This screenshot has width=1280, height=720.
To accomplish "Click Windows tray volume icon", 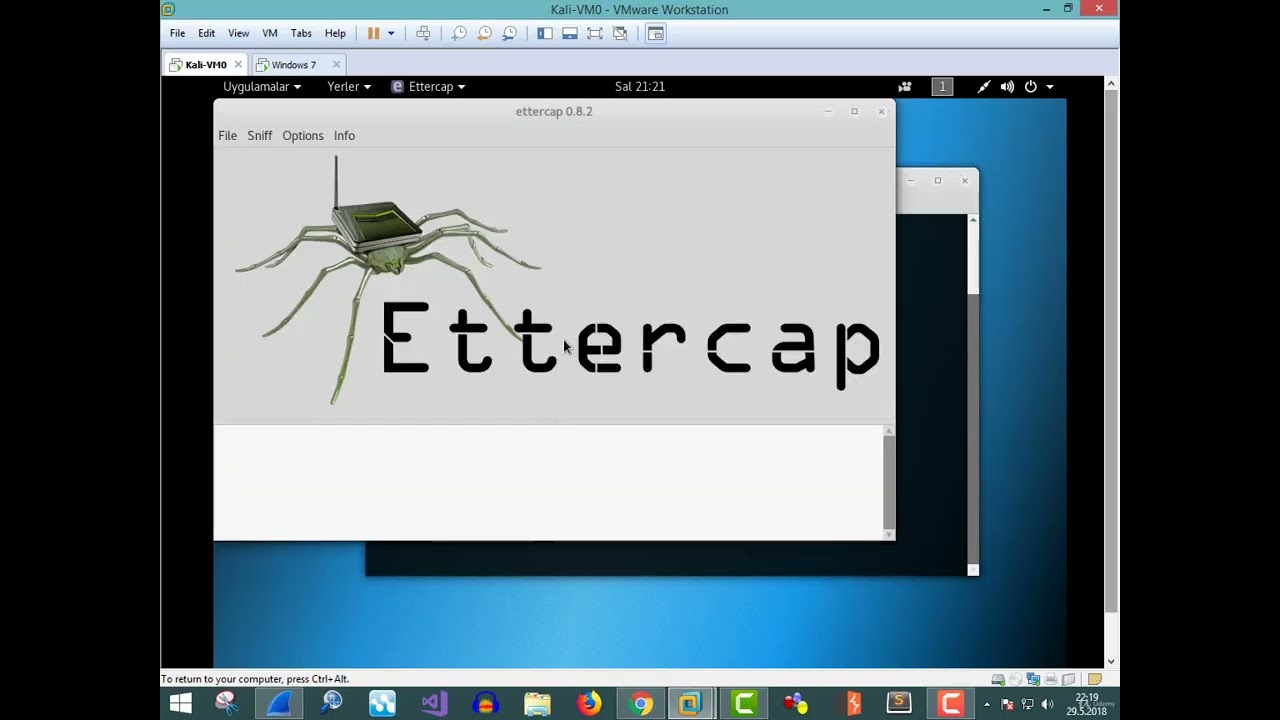I will click(x=1047, y=704).
